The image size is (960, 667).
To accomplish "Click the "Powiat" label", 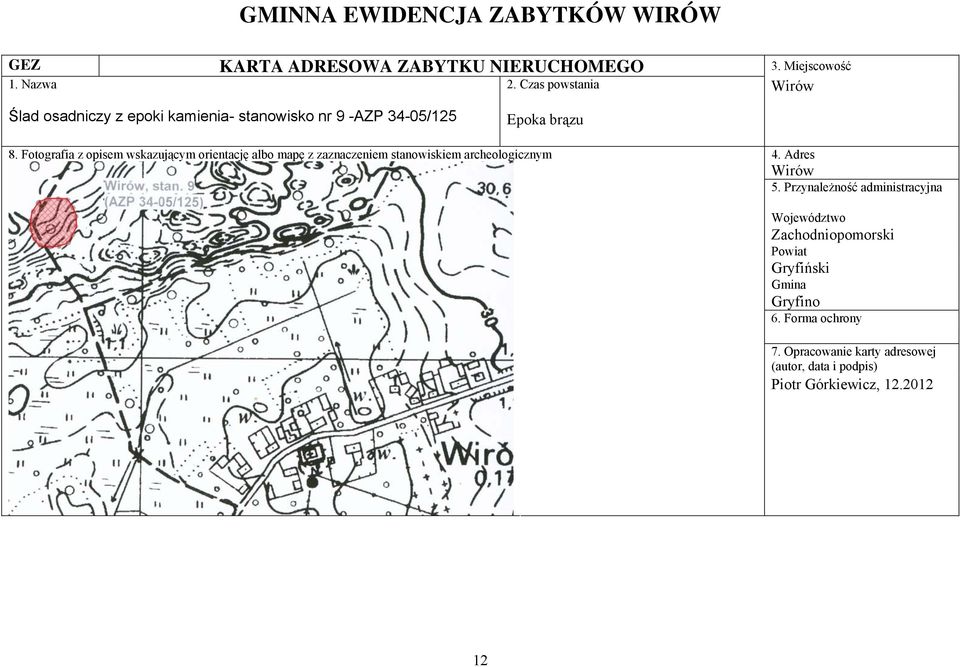I will 789,251.
